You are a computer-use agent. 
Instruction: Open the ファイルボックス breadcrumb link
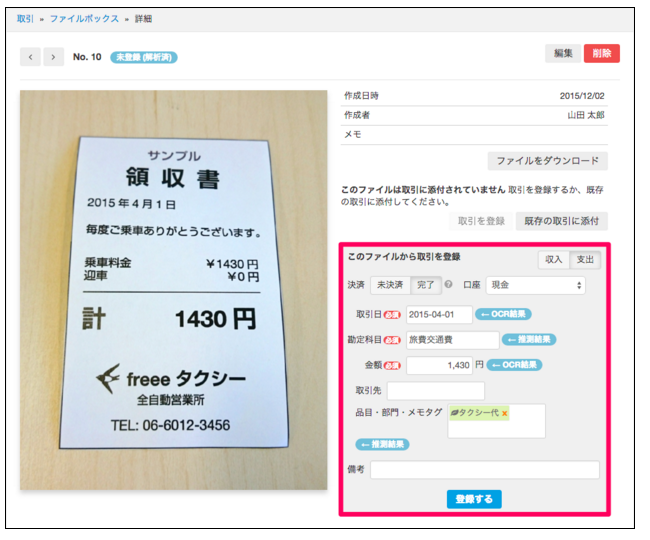pyautogui.click(x=84, y=19)
